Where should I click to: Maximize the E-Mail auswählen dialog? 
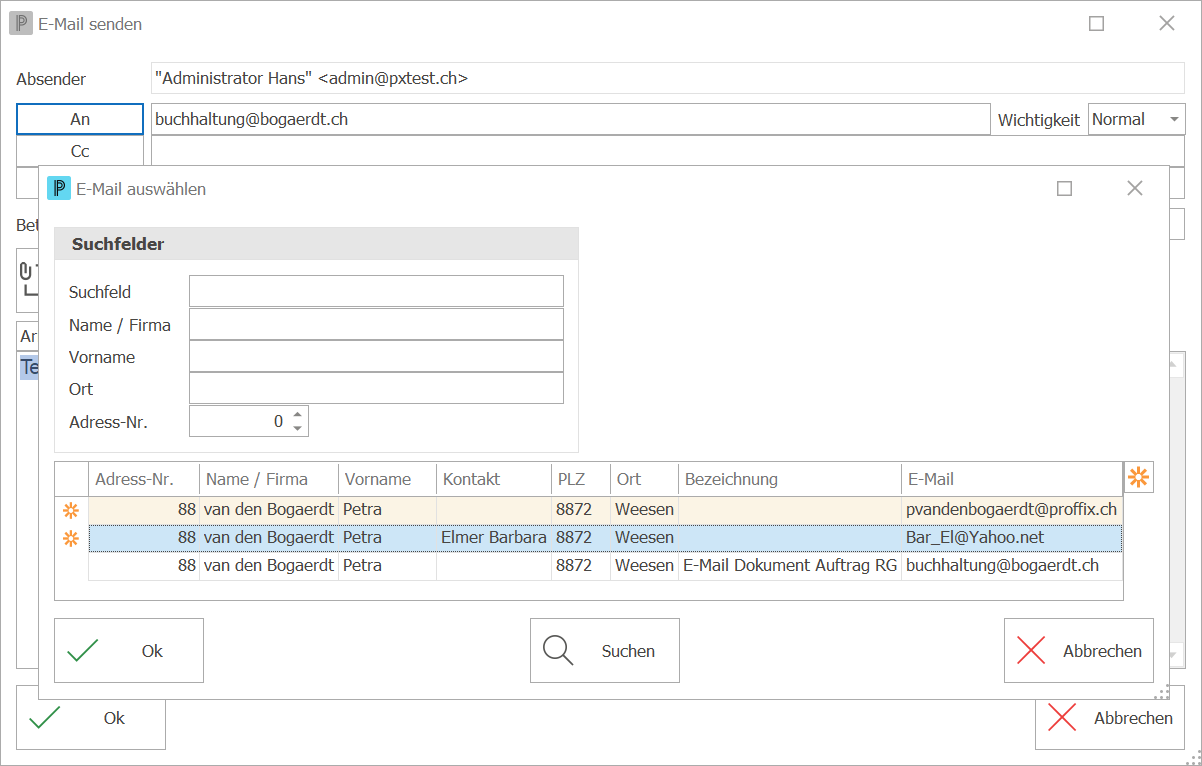1065,188
